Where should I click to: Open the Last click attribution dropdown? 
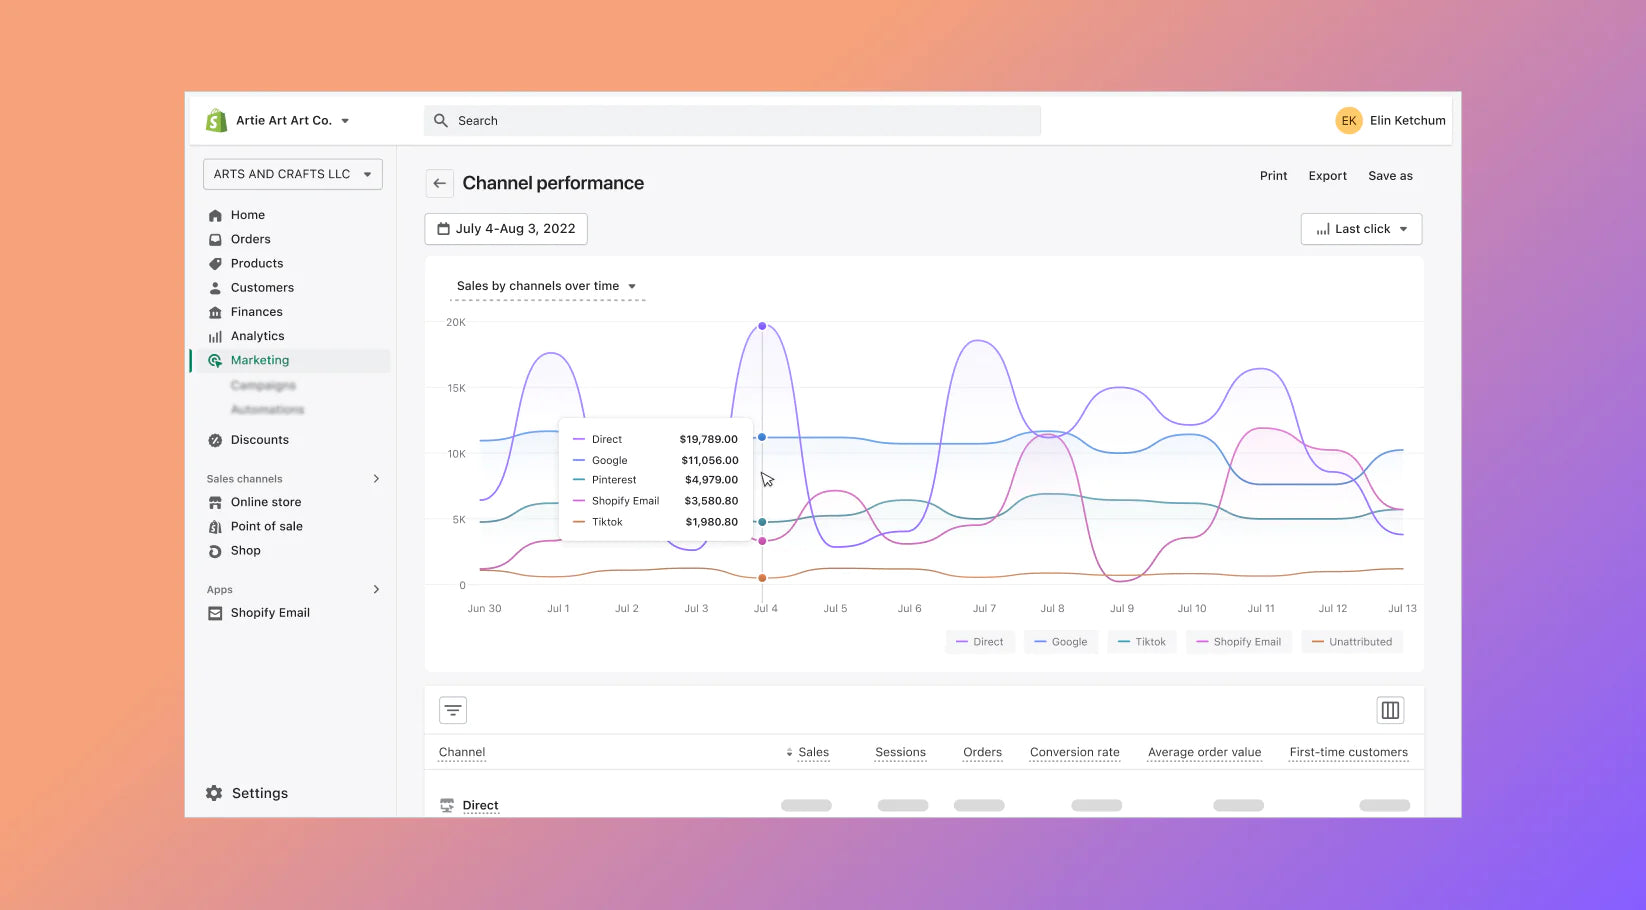pos(1361,229)
